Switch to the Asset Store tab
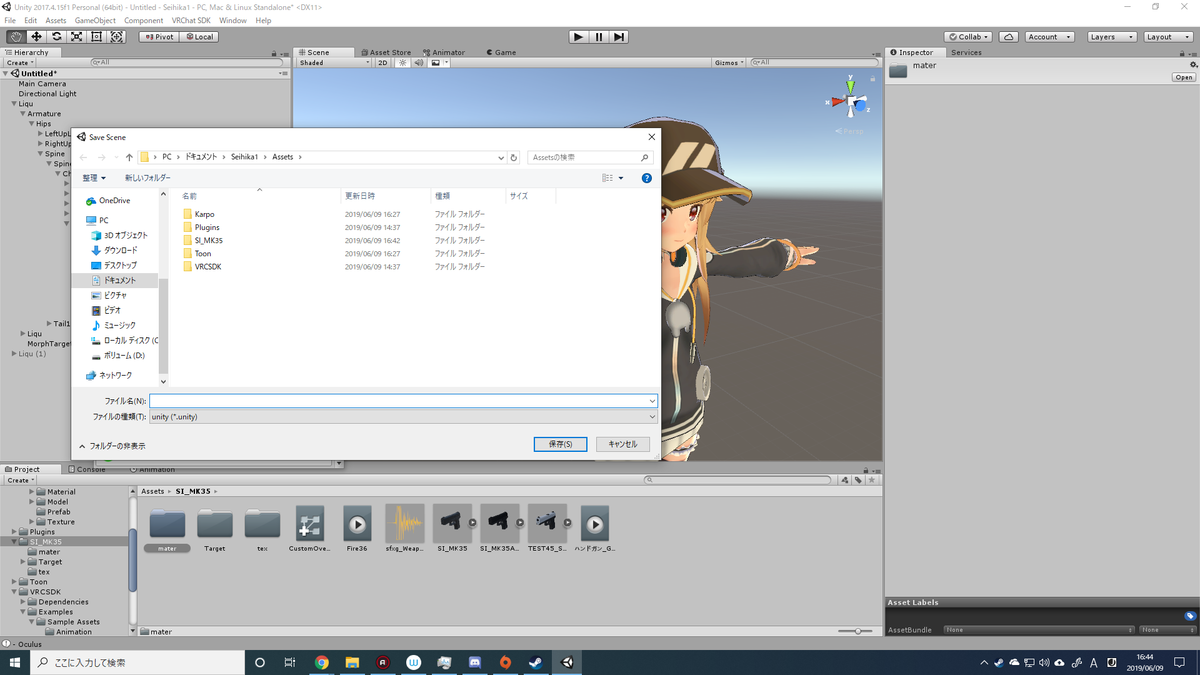 point(385,53)
